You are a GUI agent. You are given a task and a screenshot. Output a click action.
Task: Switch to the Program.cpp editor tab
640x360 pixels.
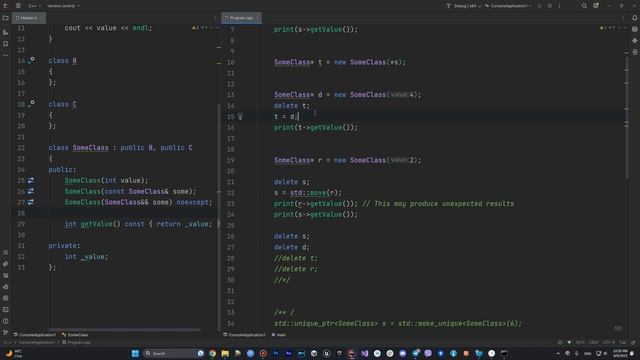241,18
